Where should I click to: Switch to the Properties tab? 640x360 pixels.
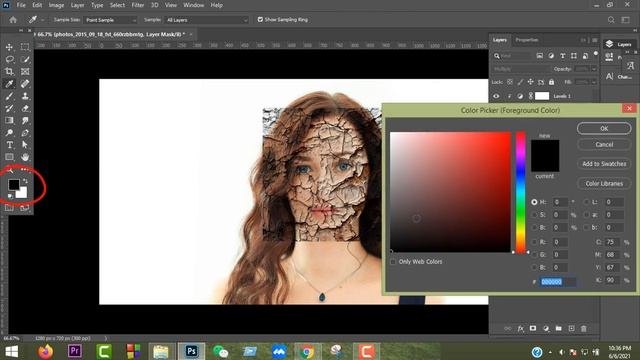pos(527,40)
